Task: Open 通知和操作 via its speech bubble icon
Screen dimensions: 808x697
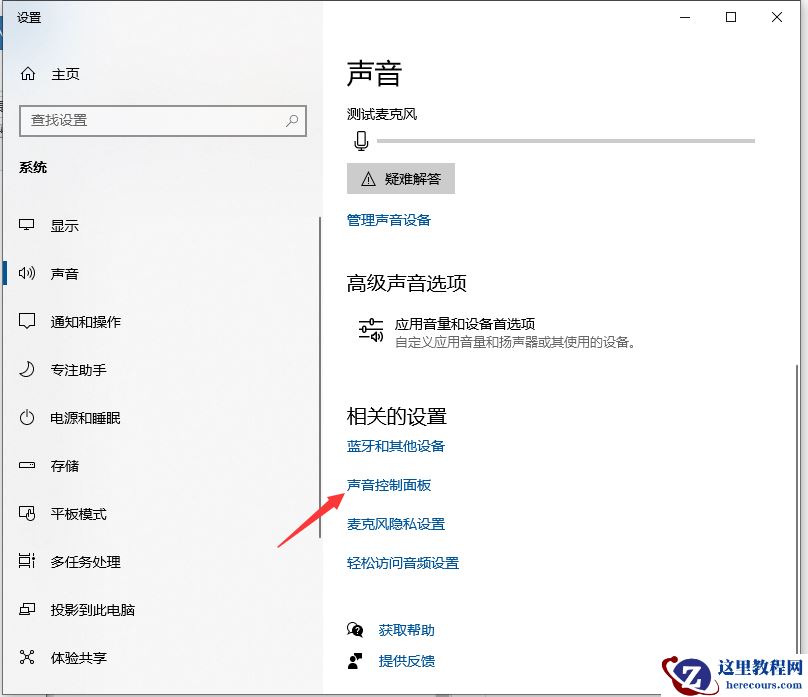Action: click(26, 321)
